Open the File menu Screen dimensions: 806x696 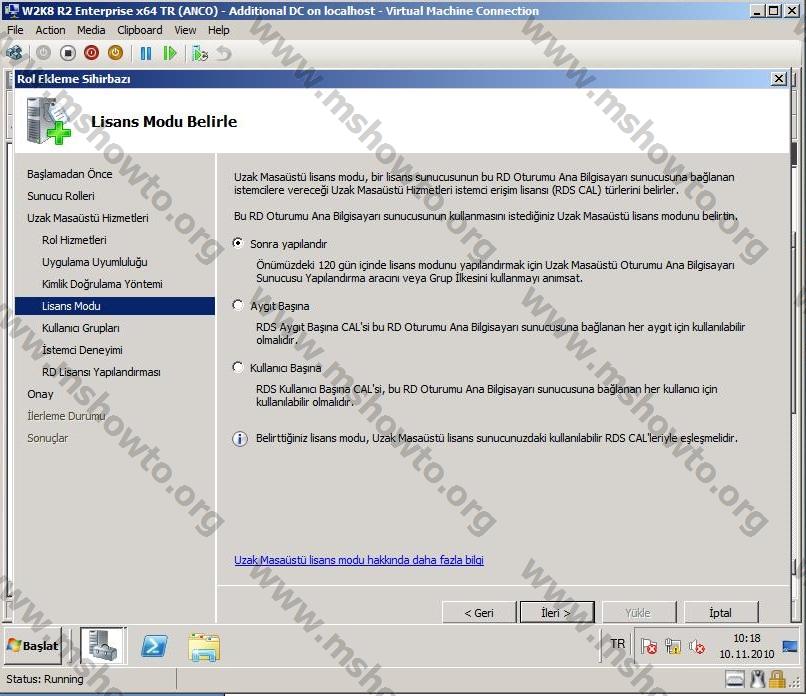click(15, 30)
